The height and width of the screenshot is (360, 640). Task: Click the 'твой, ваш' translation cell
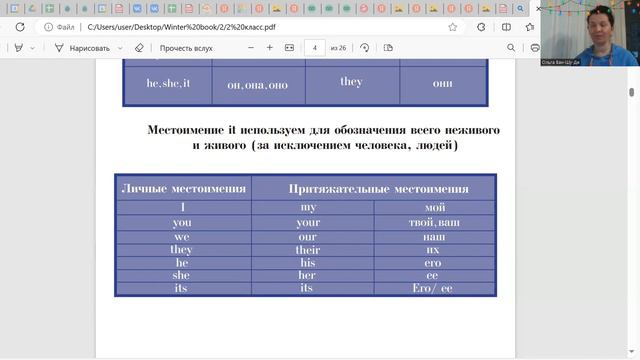[434, 222]
